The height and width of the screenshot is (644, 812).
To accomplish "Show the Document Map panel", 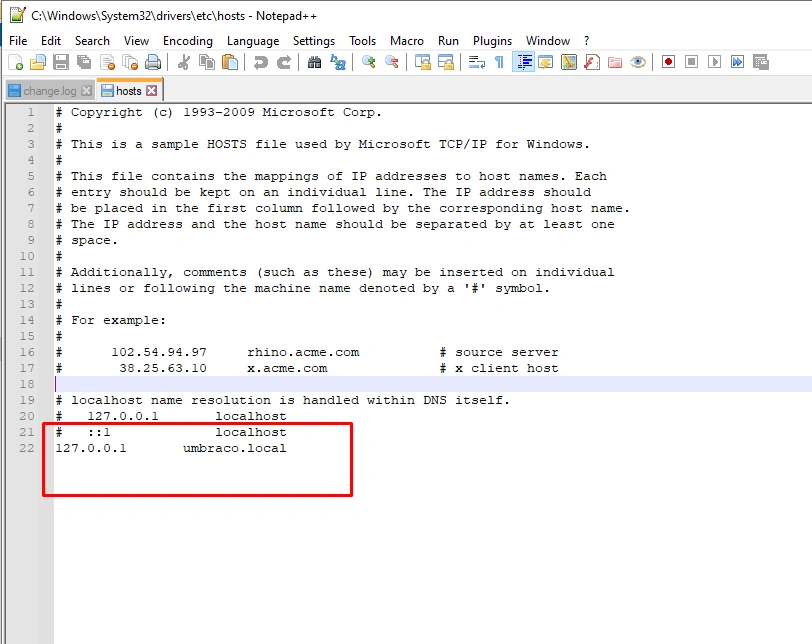I will pyautogui.click(x=569, y=62).
